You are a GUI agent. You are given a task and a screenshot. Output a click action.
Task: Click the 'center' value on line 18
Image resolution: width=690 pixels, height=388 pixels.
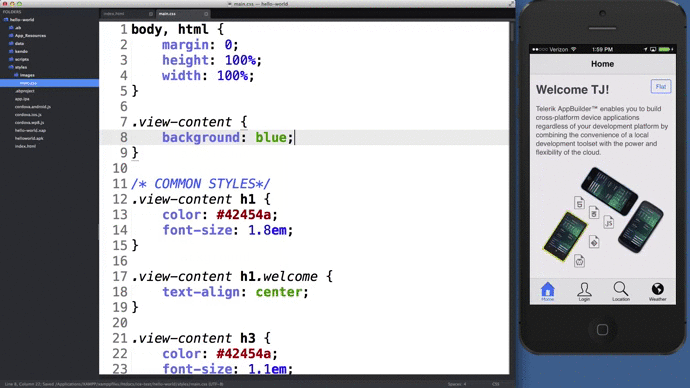click(x=279, y=292)
